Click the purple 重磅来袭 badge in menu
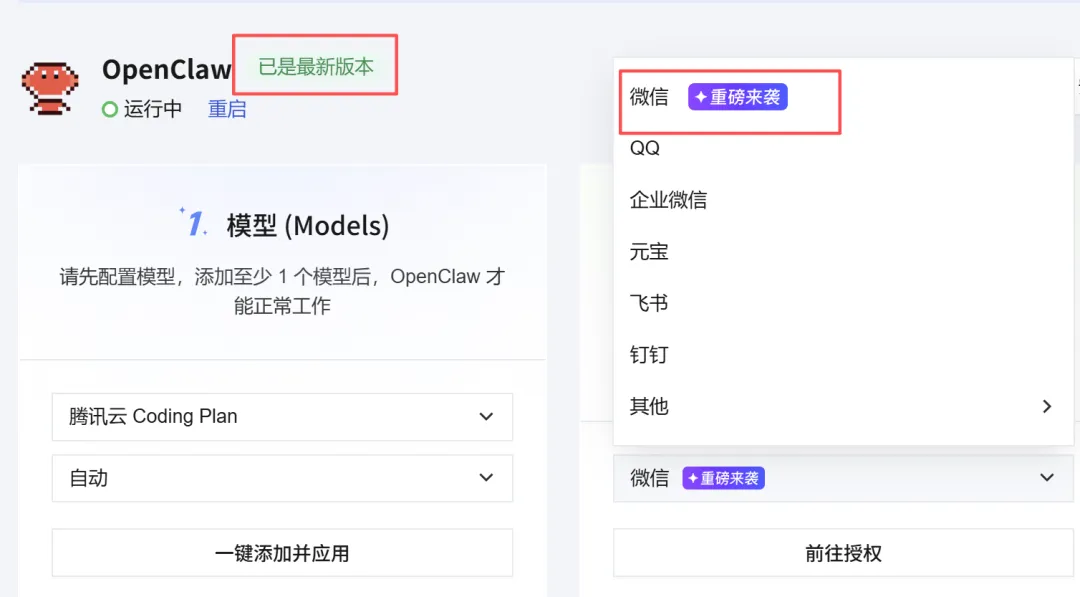This screenshot has height=597, width=1080. click(738, 97)
